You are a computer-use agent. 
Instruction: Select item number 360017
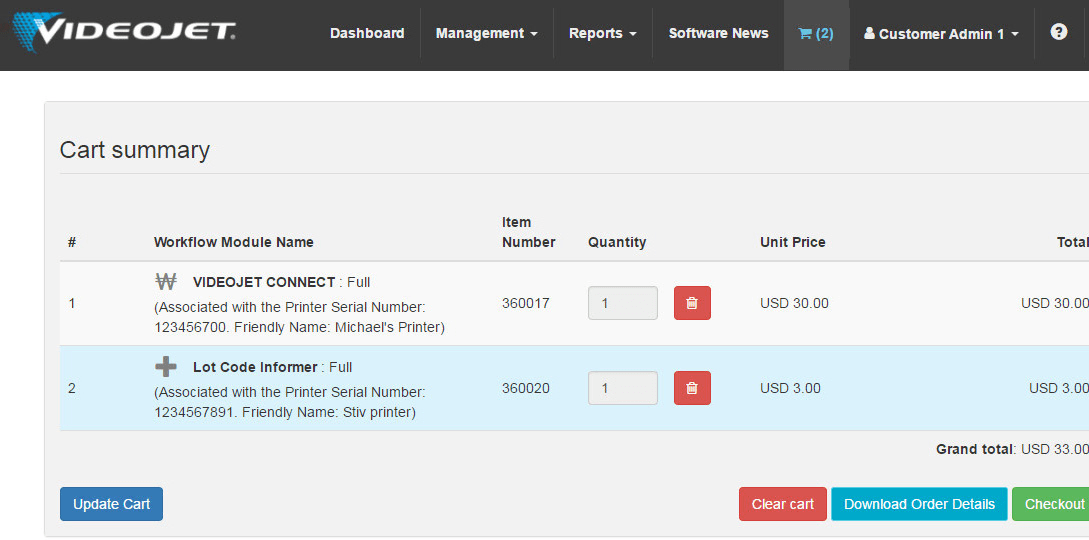pos(526,303)
